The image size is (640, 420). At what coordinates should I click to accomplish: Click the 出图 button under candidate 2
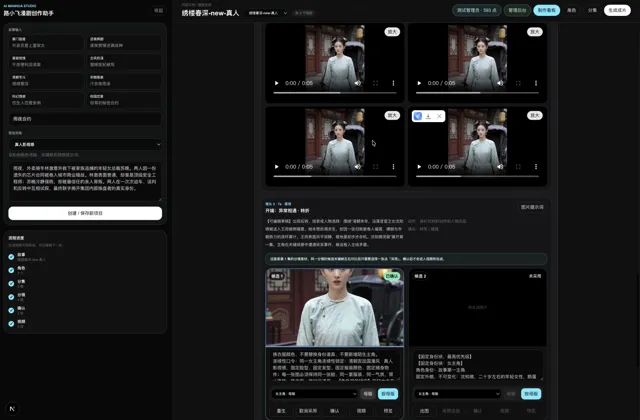click(424, 411)
